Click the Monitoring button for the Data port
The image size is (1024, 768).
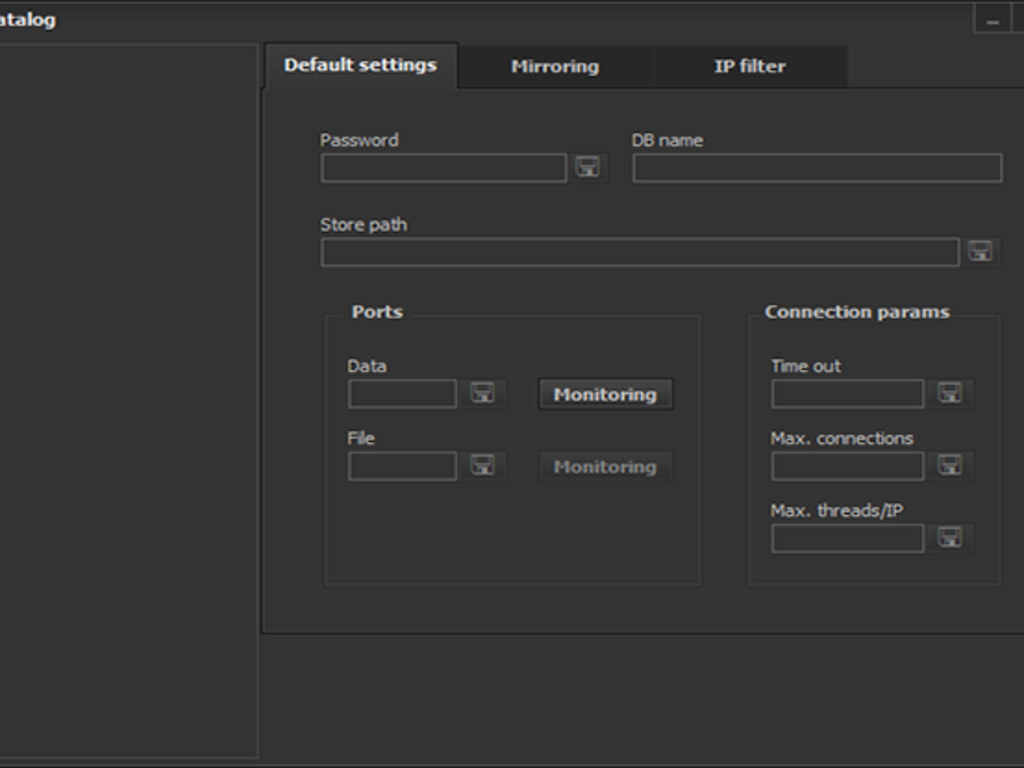[x=605, y=394]
